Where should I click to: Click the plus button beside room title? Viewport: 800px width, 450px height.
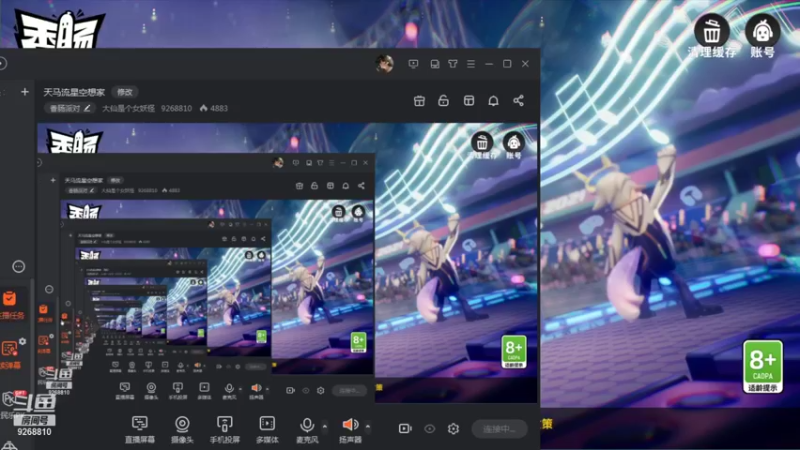24,92
